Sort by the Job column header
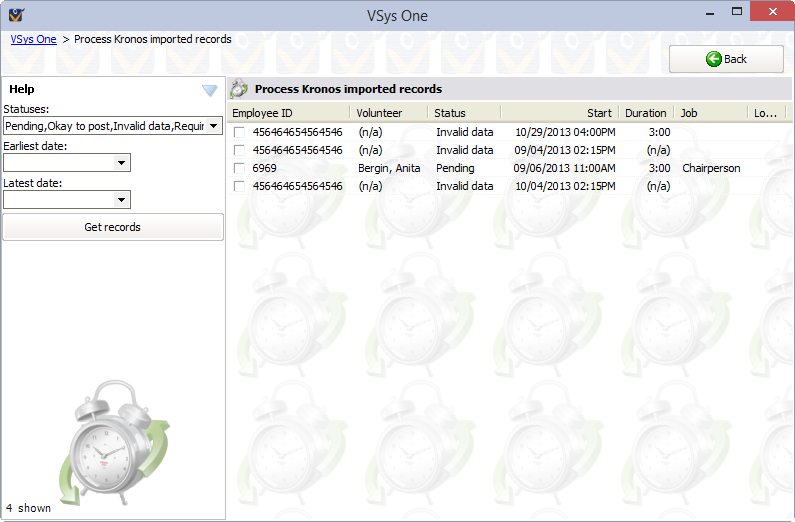The height and width of the screenshot is (522, 795). point(711,113)
